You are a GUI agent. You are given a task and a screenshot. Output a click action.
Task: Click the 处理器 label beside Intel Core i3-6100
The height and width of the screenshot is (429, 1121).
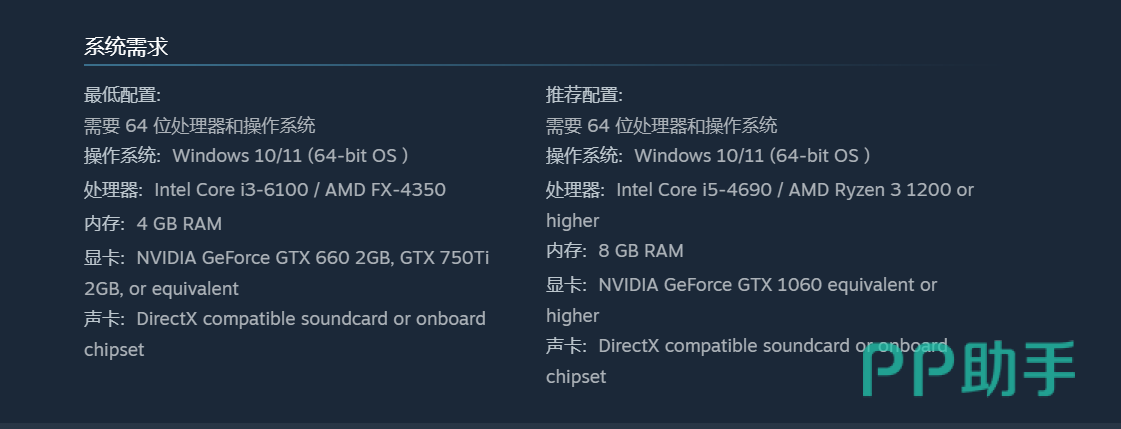coord(113,190)
